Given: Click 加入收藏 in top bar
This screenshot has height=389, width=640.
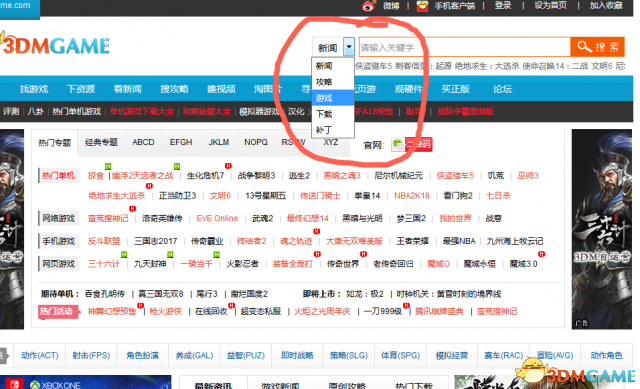Looking at the screenshot, I should (606, 5).
